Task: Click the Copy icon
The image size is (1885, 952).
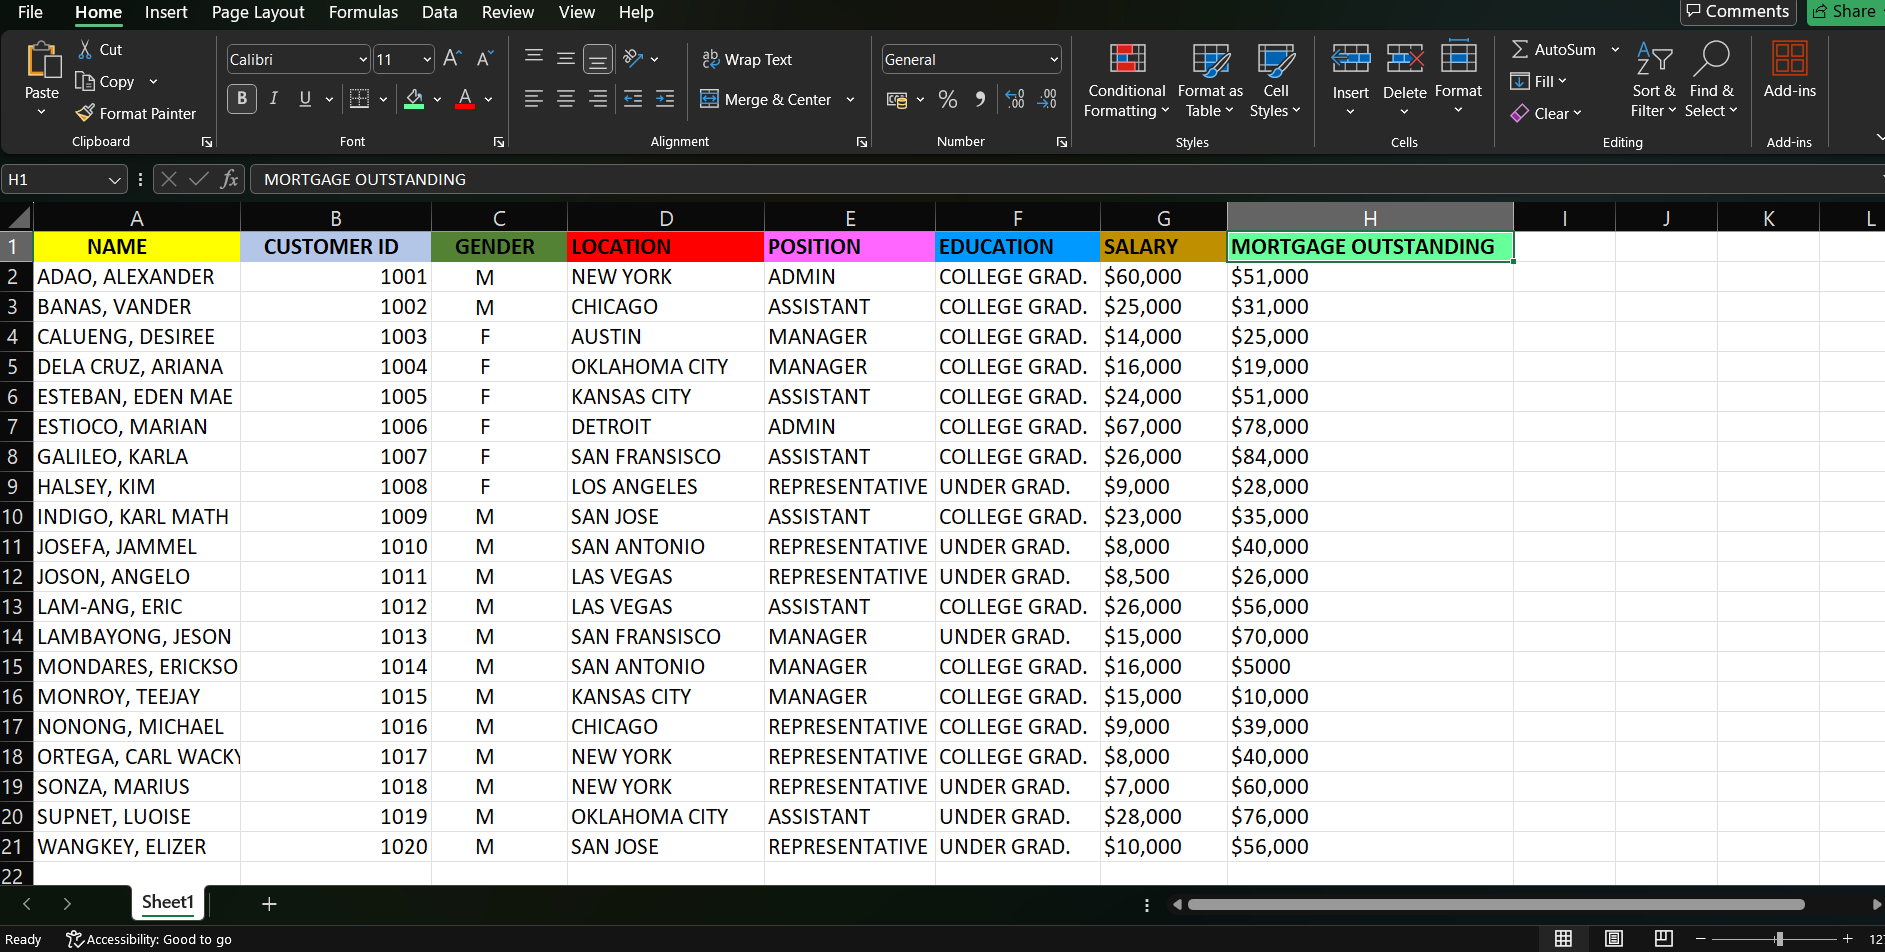Action: coord(85,81)
